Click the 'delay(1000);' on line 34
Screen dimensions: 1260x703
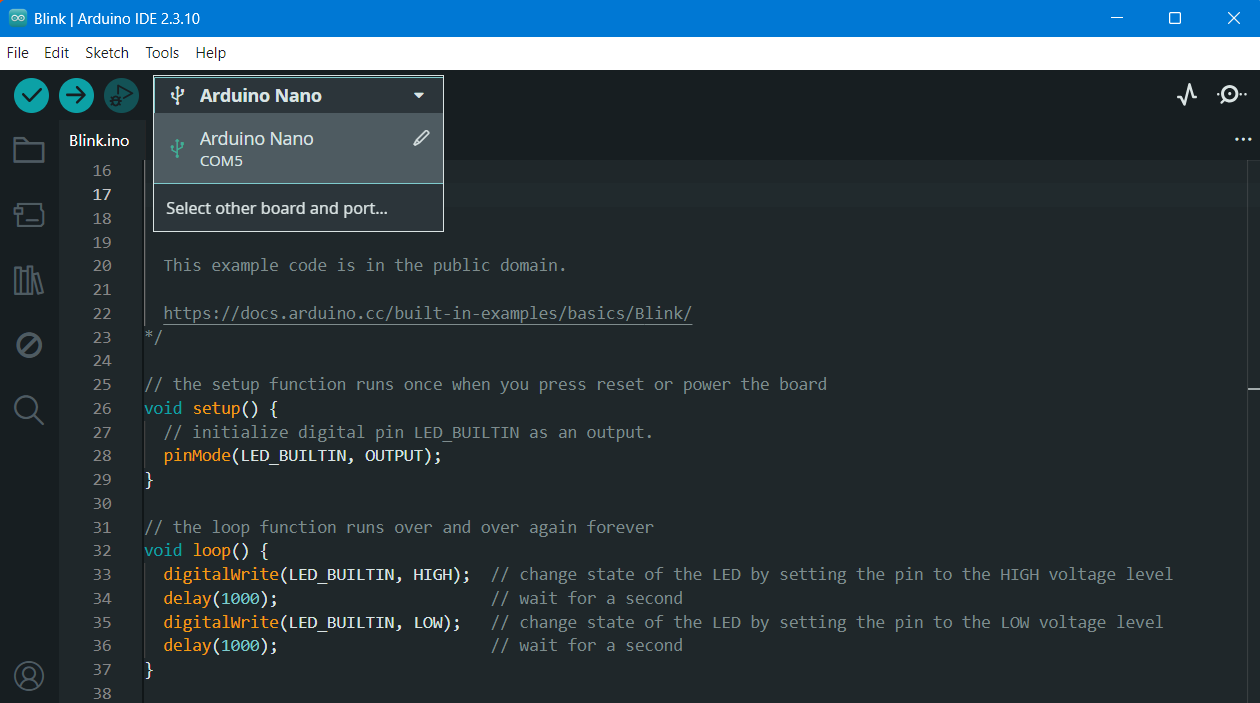pyautogui.click(x=220, y=598)
